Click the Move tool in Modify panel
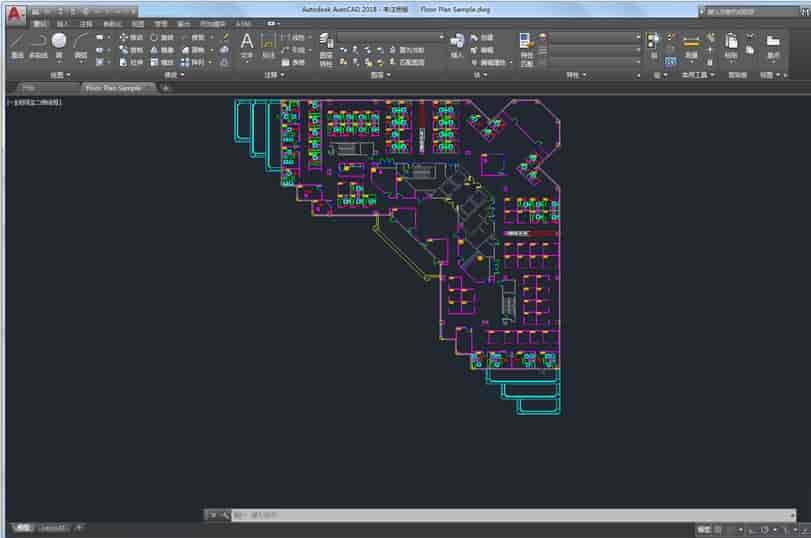The width and height of the screenshot is (811, 538). point(131,37)
